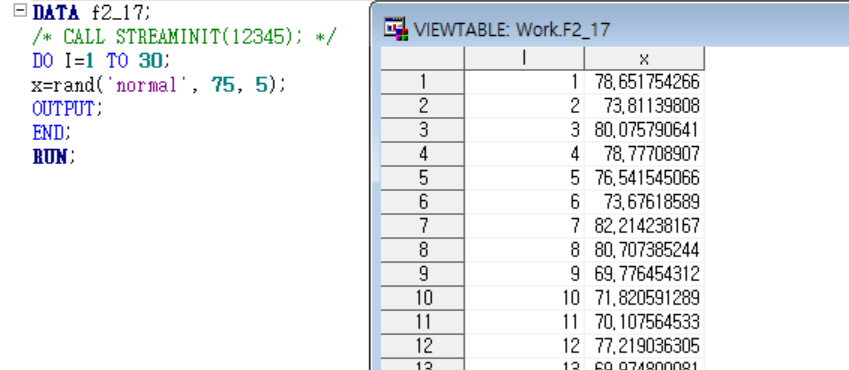
Task: Click the RUN keyword in code
Action: click(50, 157)
